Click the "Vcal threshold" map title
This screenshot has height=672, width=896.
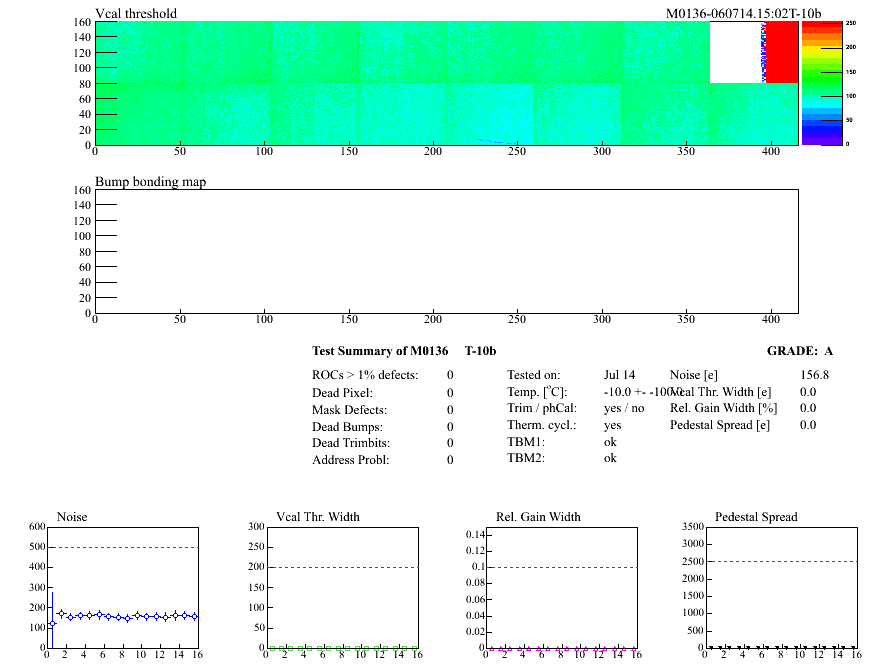[x=136, y=13]
